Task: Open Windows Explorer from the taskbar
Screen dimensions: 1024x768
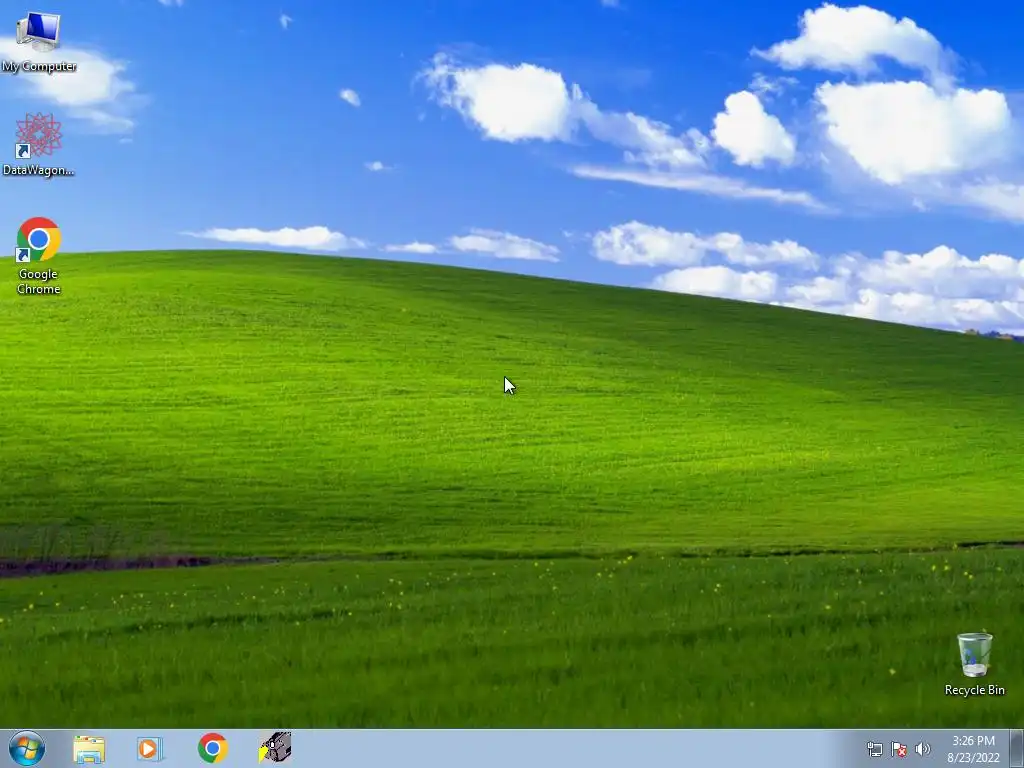Action: click(x=89, y=748)
